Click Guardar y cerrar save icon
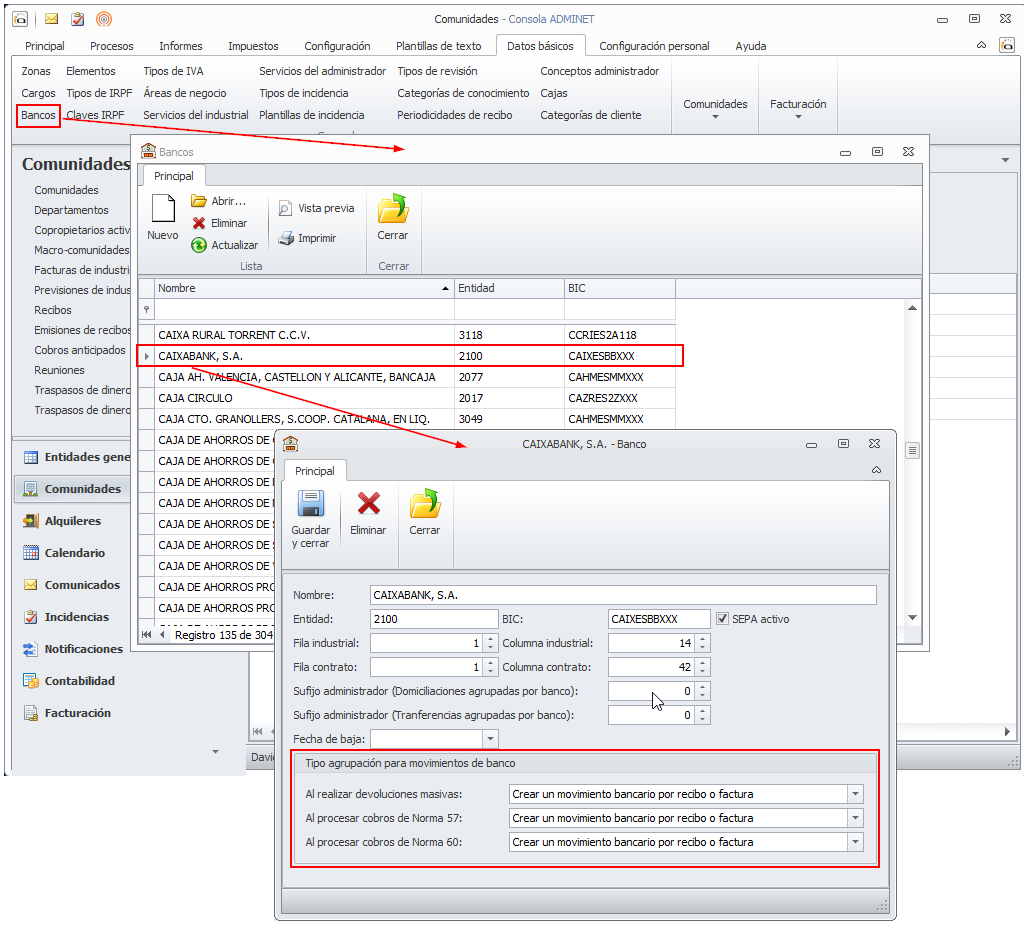1024x925 pixels. pyautogui.click(x=310, y=504)
